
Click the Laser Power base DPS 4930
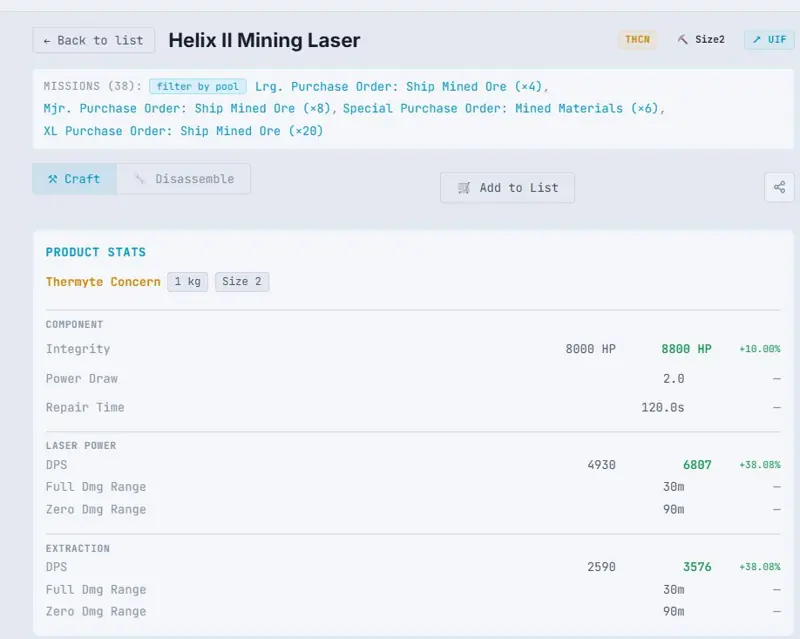(x=602, y=465)
